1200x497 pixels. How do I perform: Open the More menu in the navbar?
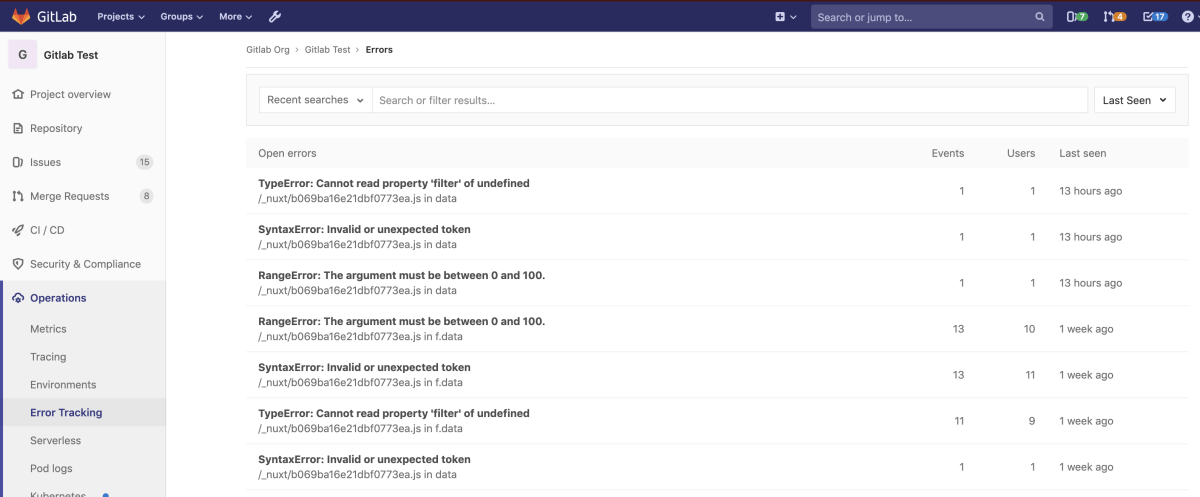point(235,17)
